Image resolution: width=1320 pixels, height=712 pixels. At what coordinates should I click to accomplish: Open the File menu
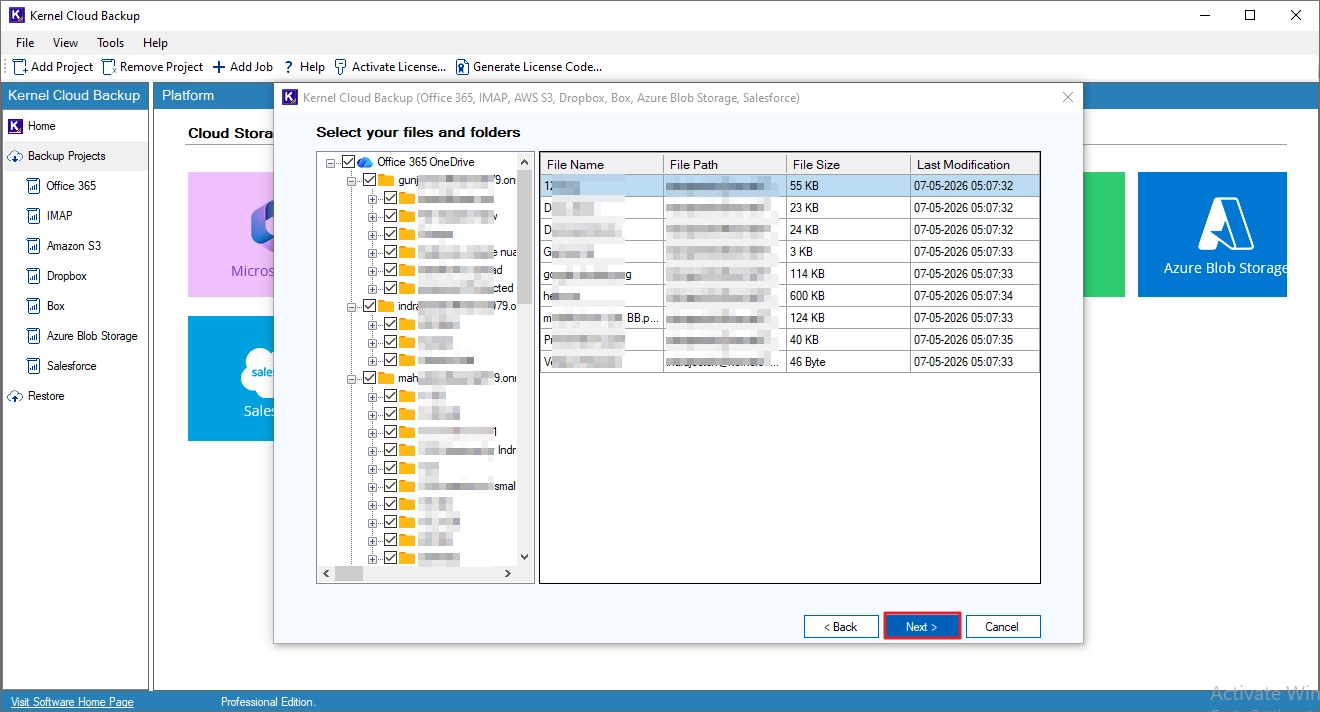(x=25, y=43)
